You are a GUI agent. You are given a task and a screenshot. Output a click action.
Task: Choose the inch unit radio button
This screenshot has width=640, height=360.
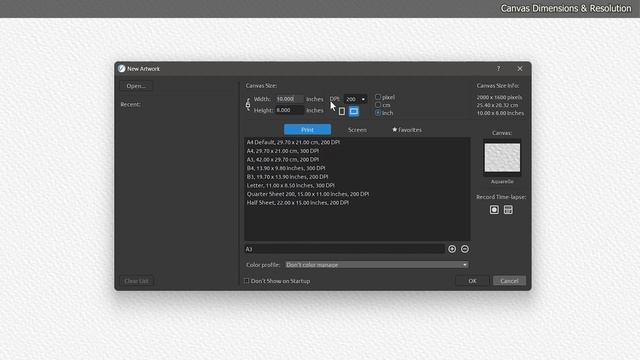click(378, 113)
